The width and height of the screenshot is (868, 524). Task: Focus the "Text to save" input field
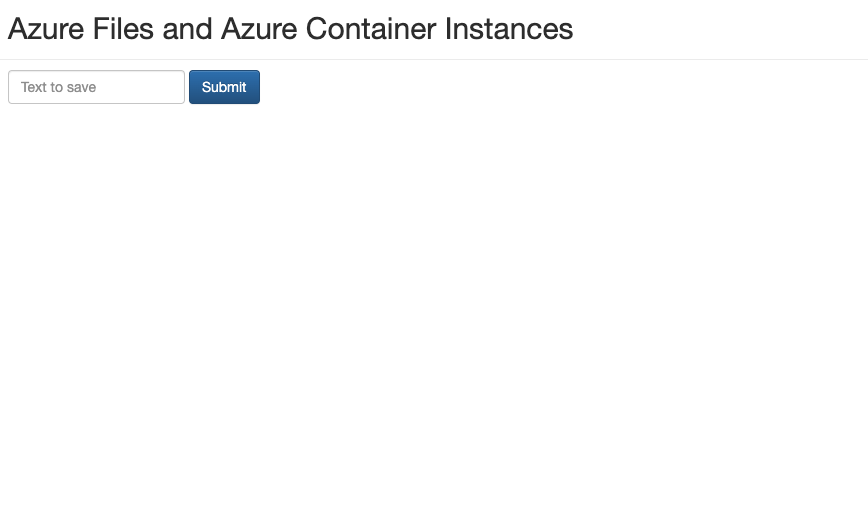[96, 87]
